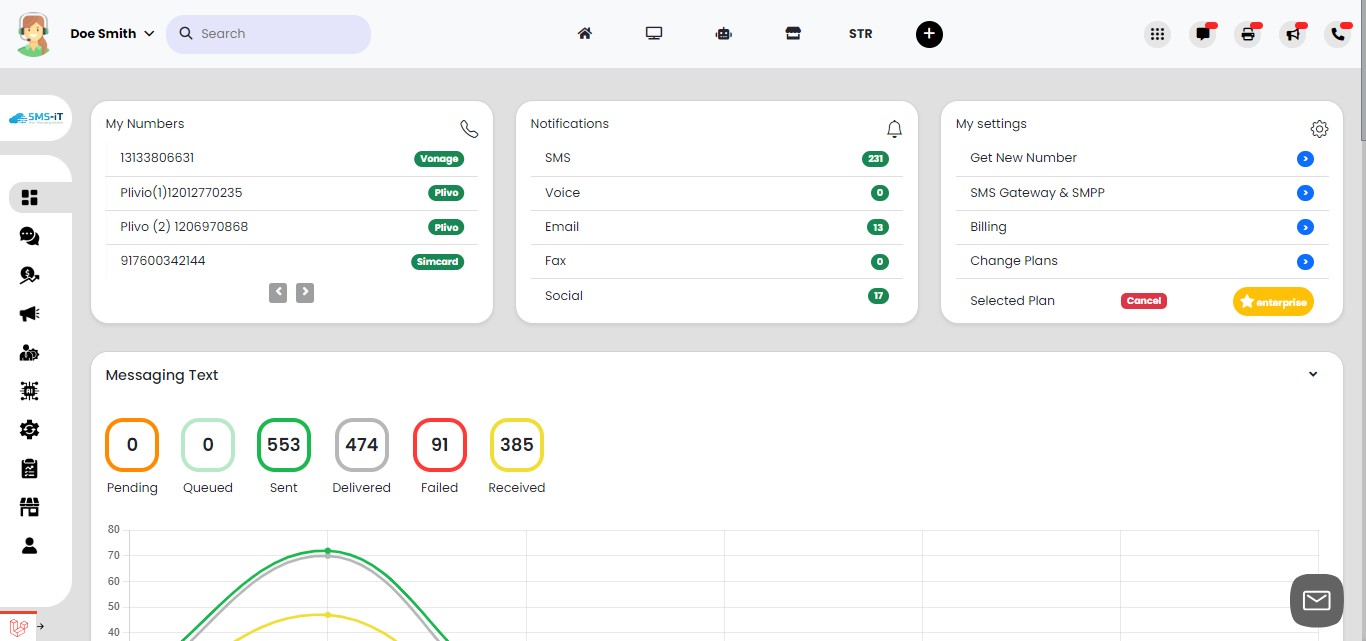Open Social notifications row
Viewport: 1366px width, 641px height.
tap(717, 296)
